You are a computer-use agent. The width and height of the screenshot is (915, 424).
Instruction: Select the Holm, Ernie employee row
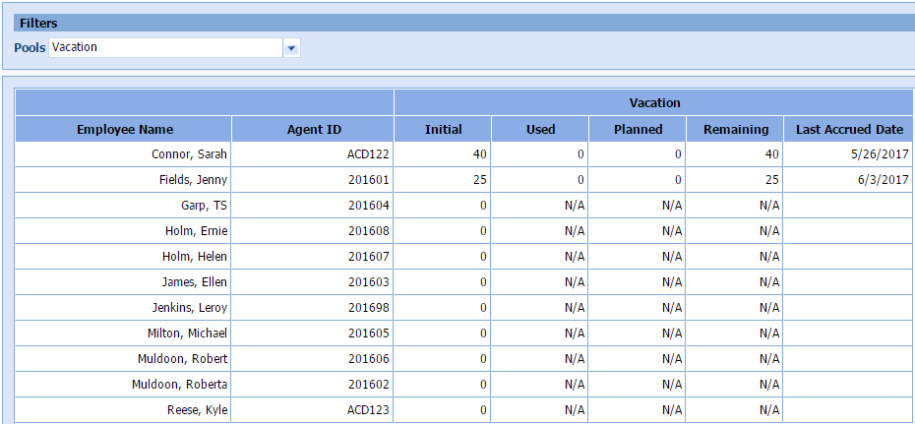pos(195,231)
